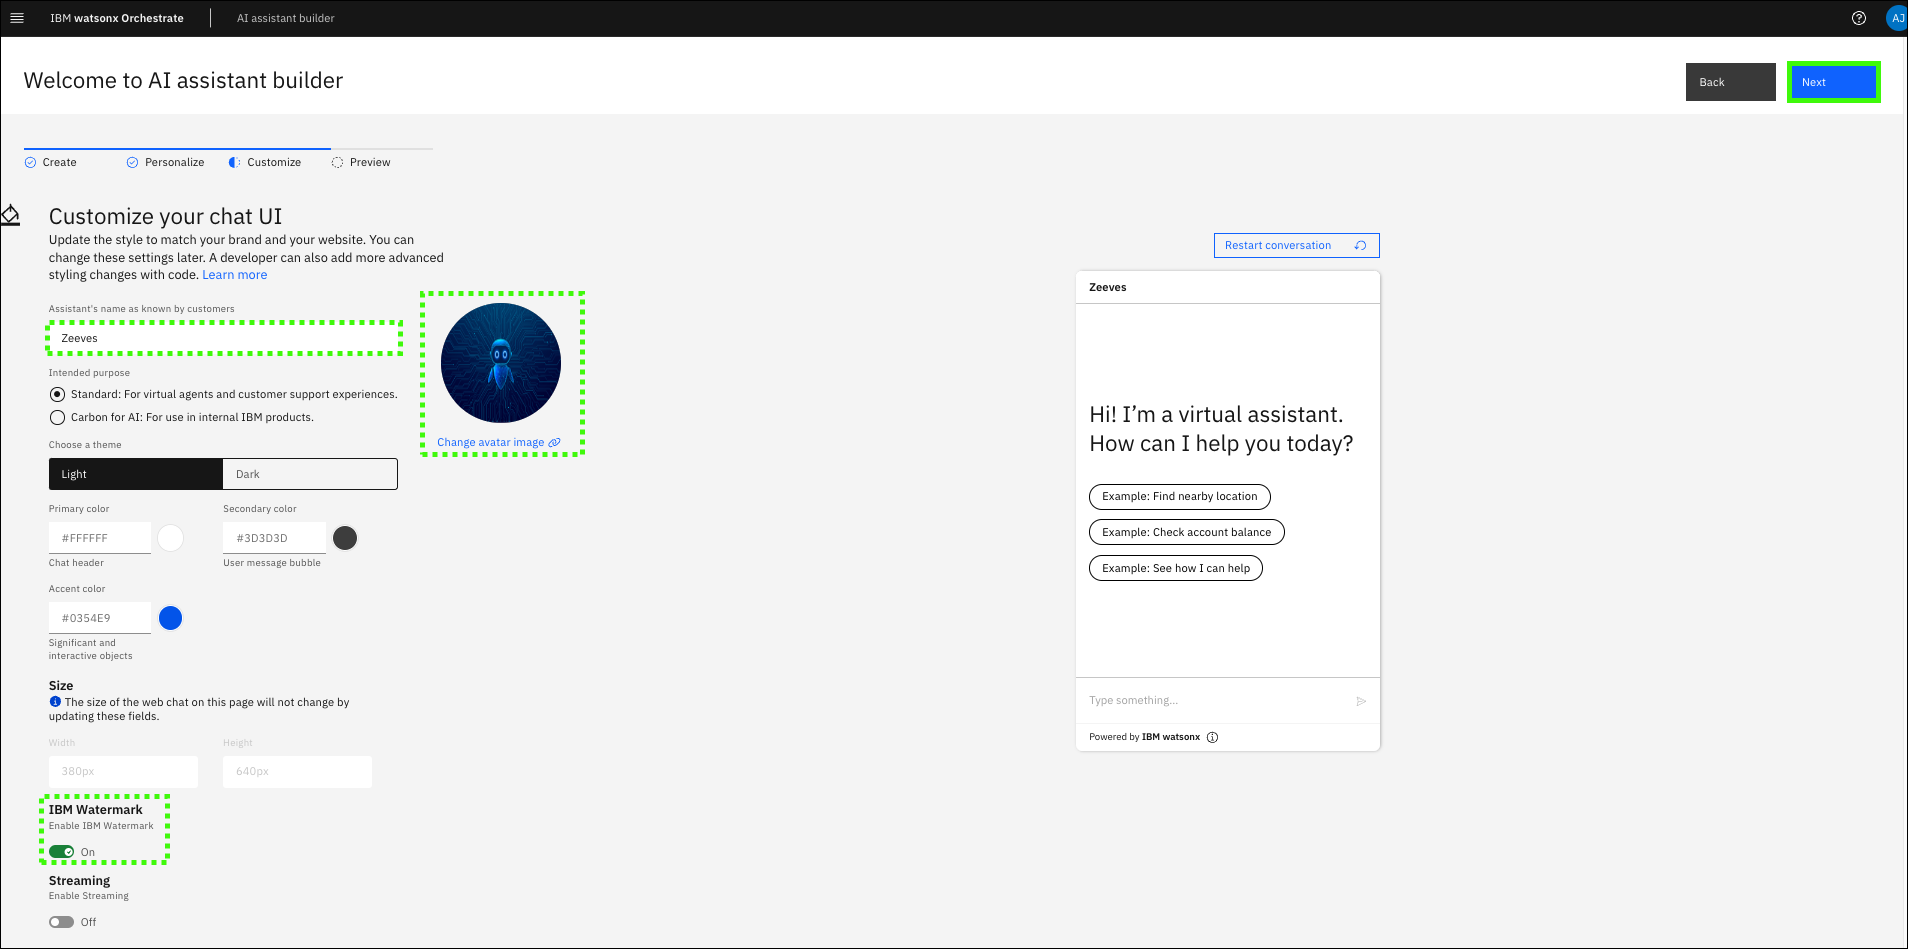Click the paint bucket customize icon
1908x949 pixels.
(x=11, y=215)
